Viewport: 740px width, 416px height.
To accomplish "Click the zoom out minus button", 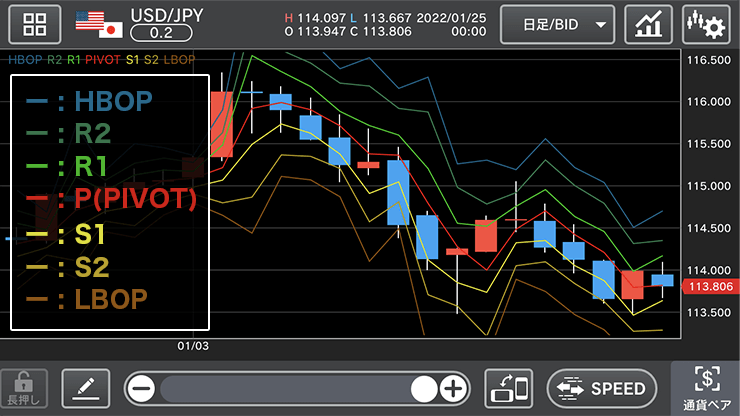I will 142,388.
